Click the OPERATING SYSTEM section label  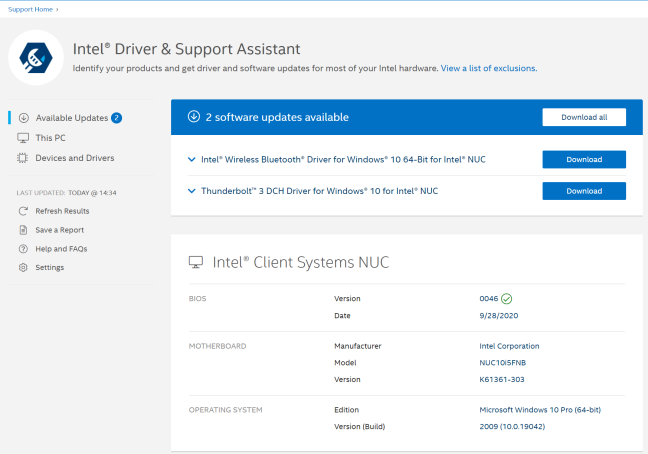coord(225,410)
